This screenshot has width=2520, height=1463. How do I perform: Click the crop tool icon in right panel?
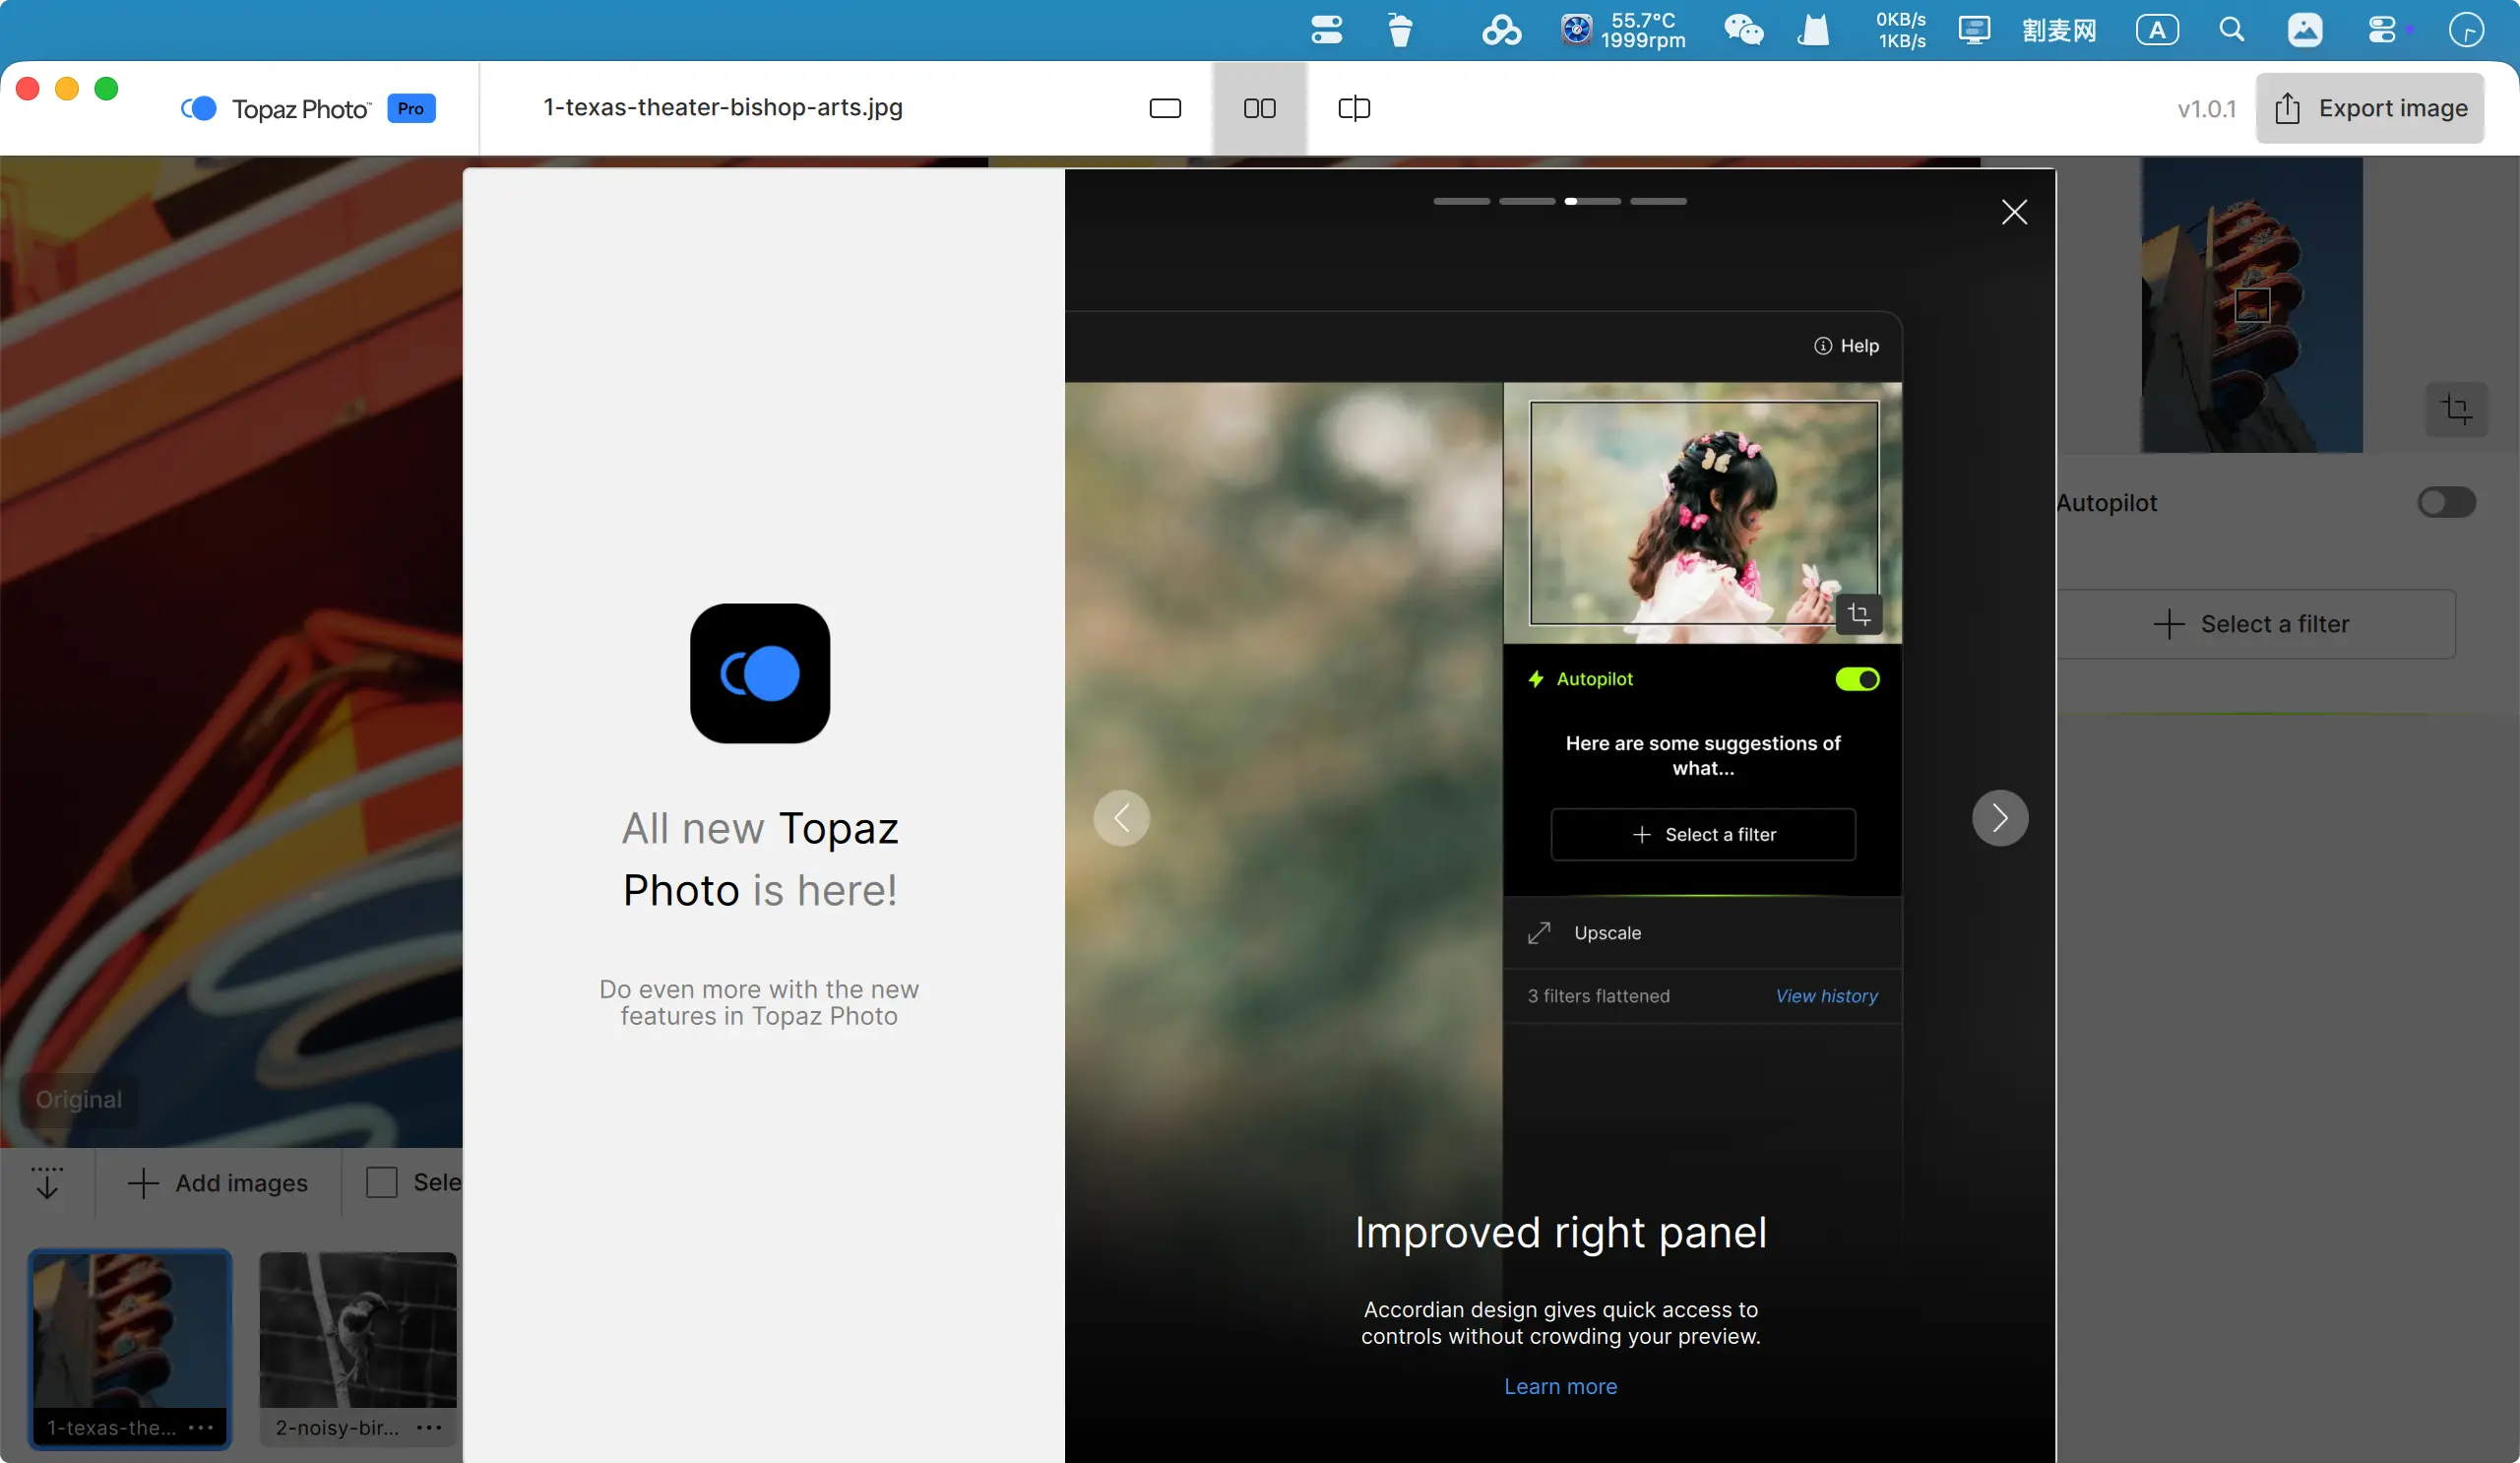click(x=2456, y=408)
